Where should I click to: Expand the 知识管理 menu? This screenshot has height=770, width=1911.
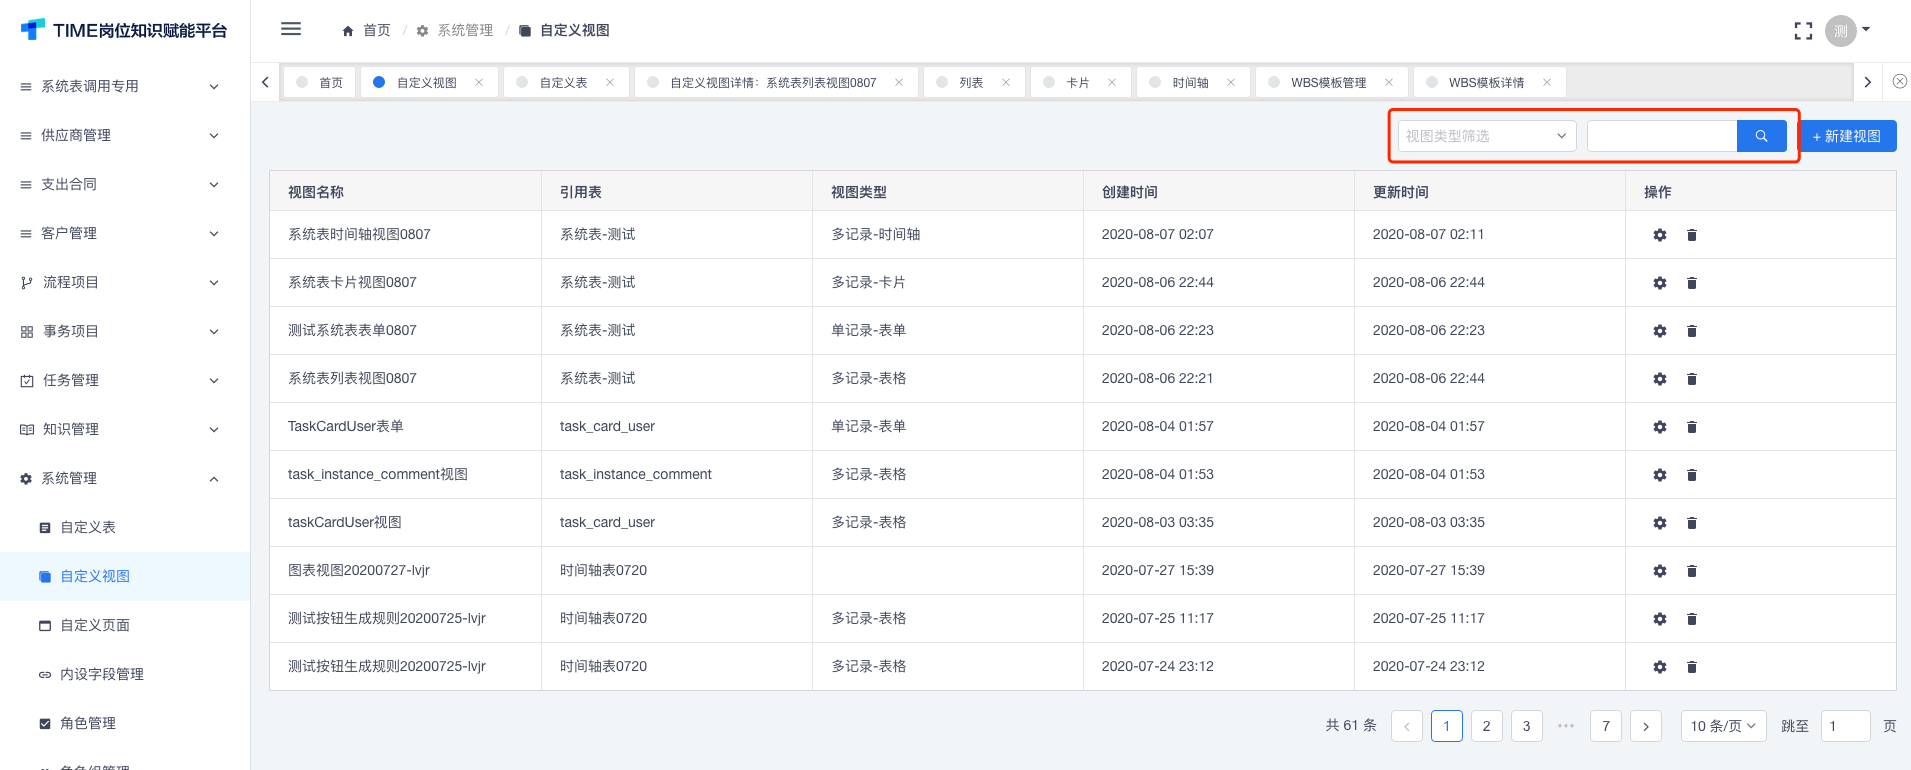coord(124,429)
